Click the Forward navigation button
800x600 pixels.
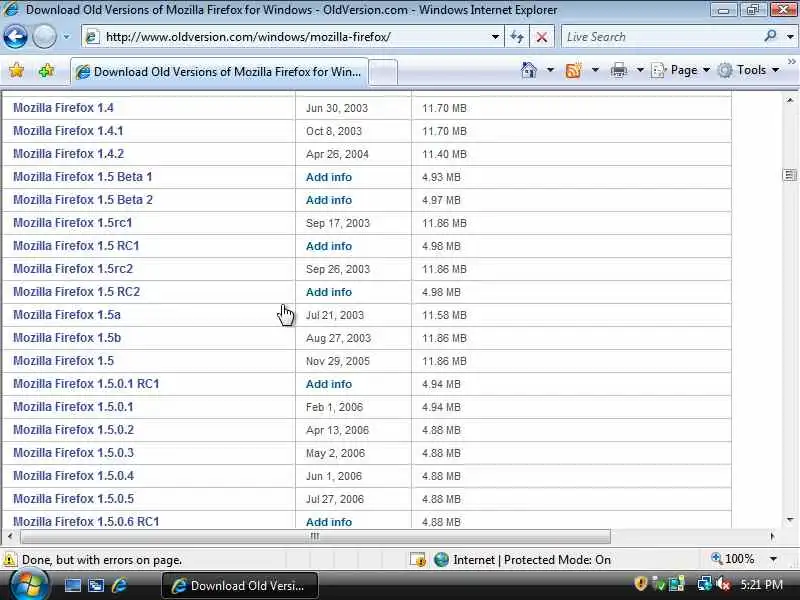coord(44,37)
